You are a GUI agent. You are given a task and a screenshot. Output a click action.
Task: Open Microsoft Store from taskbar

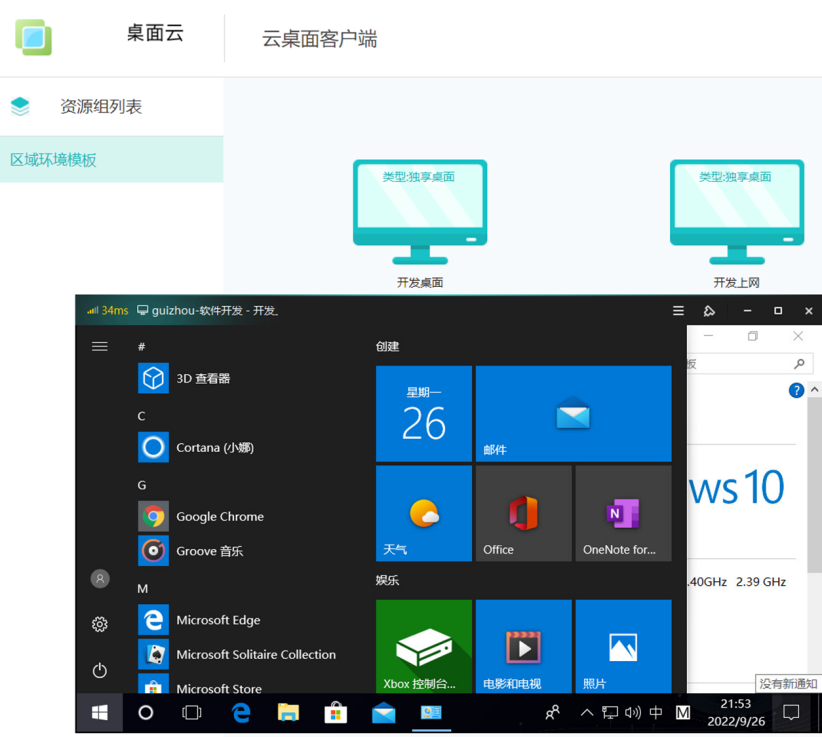tap(336, 712)
